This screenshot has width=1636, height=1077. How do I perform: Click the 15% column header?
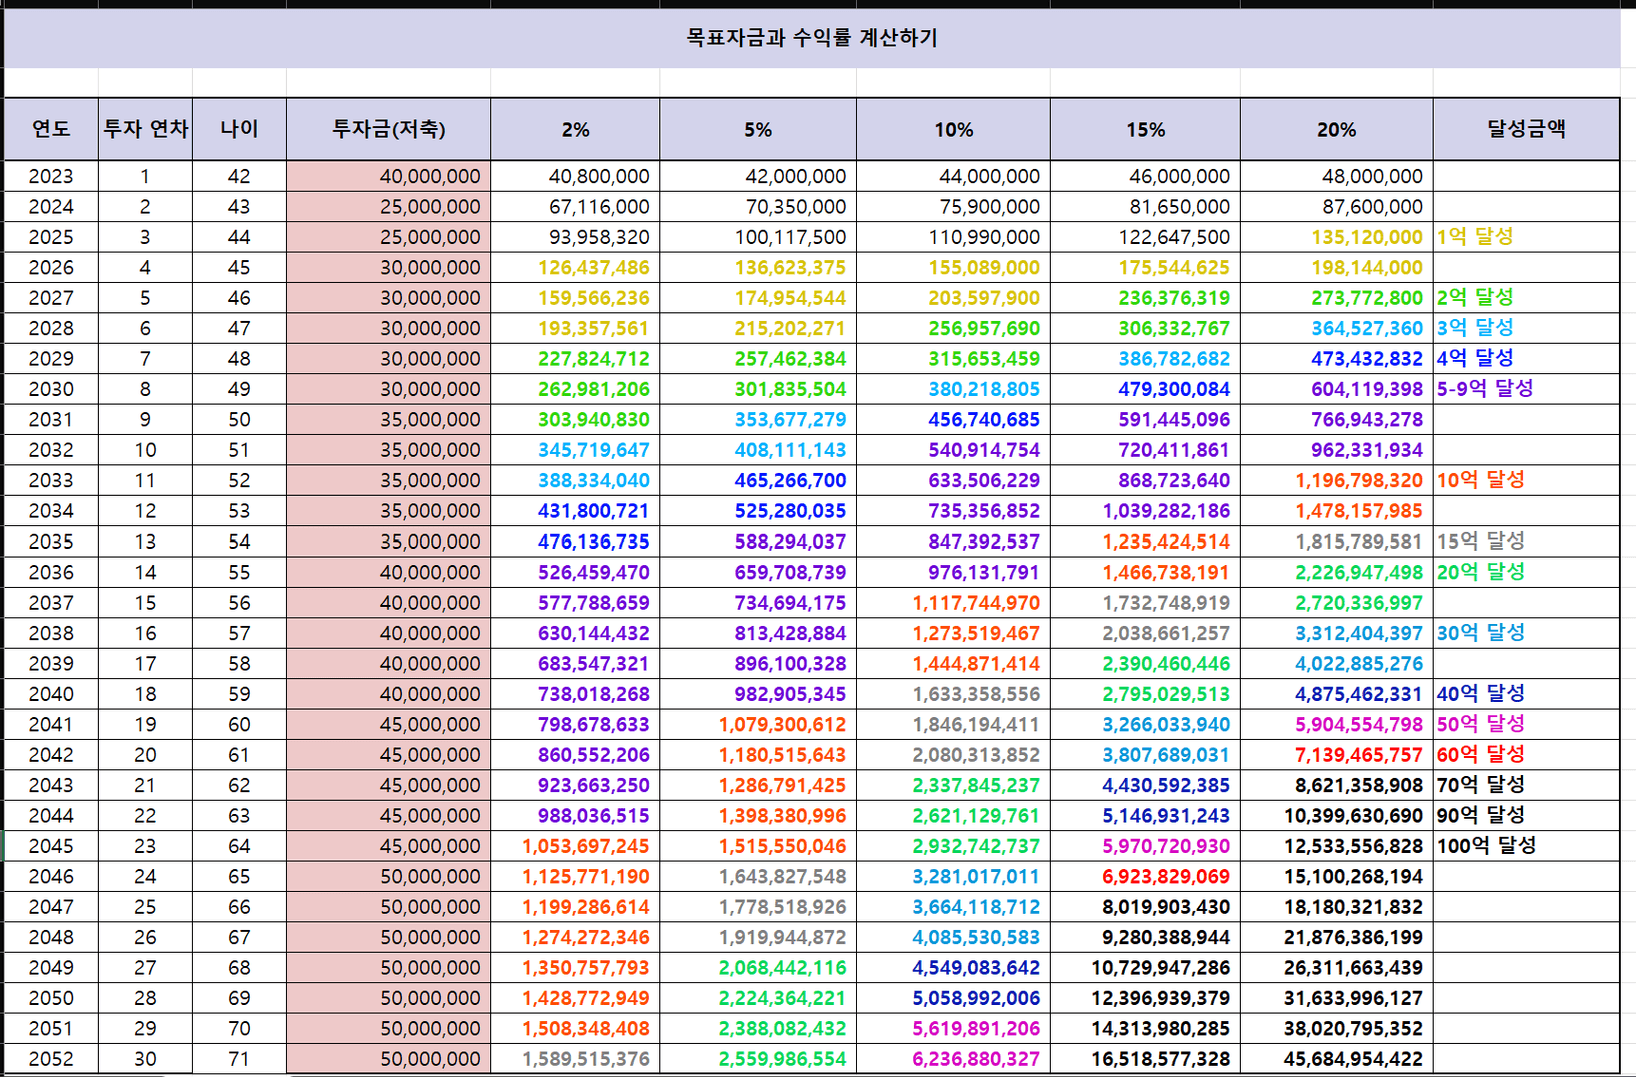point(1145,129)
